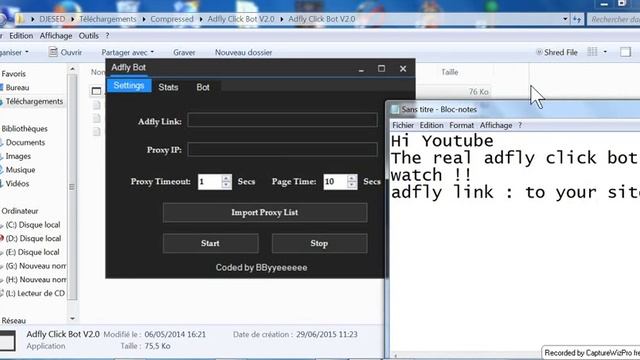Select the application file icon in list
Image resolution: width=640 pixels, height=360 pixels.
96,91
